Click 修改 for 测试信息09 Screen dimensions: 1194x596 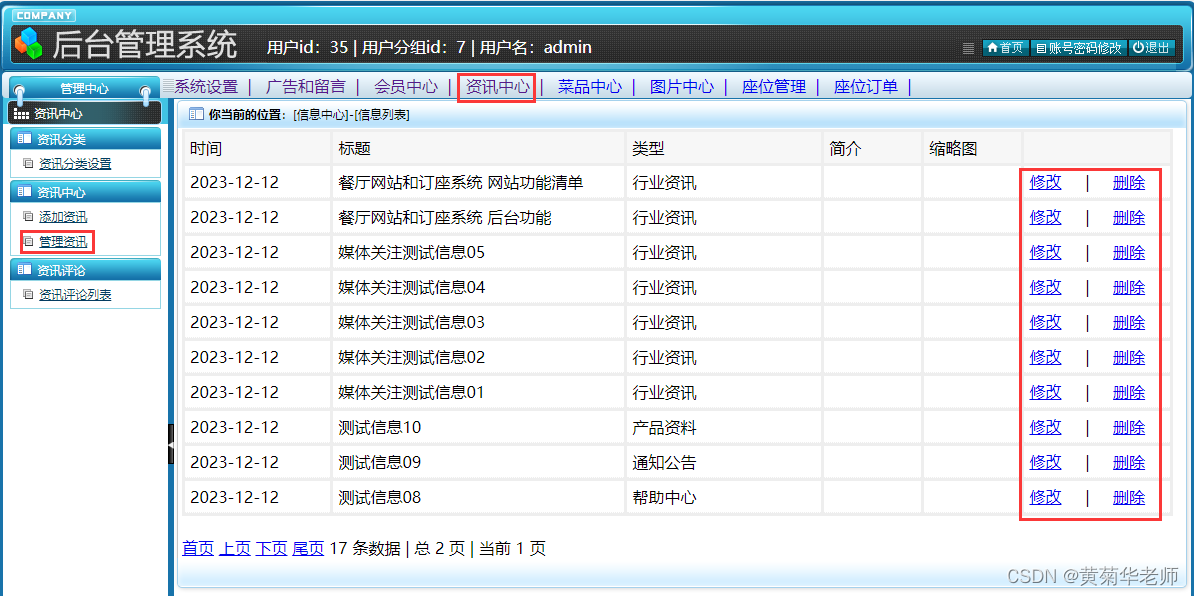1046,463
